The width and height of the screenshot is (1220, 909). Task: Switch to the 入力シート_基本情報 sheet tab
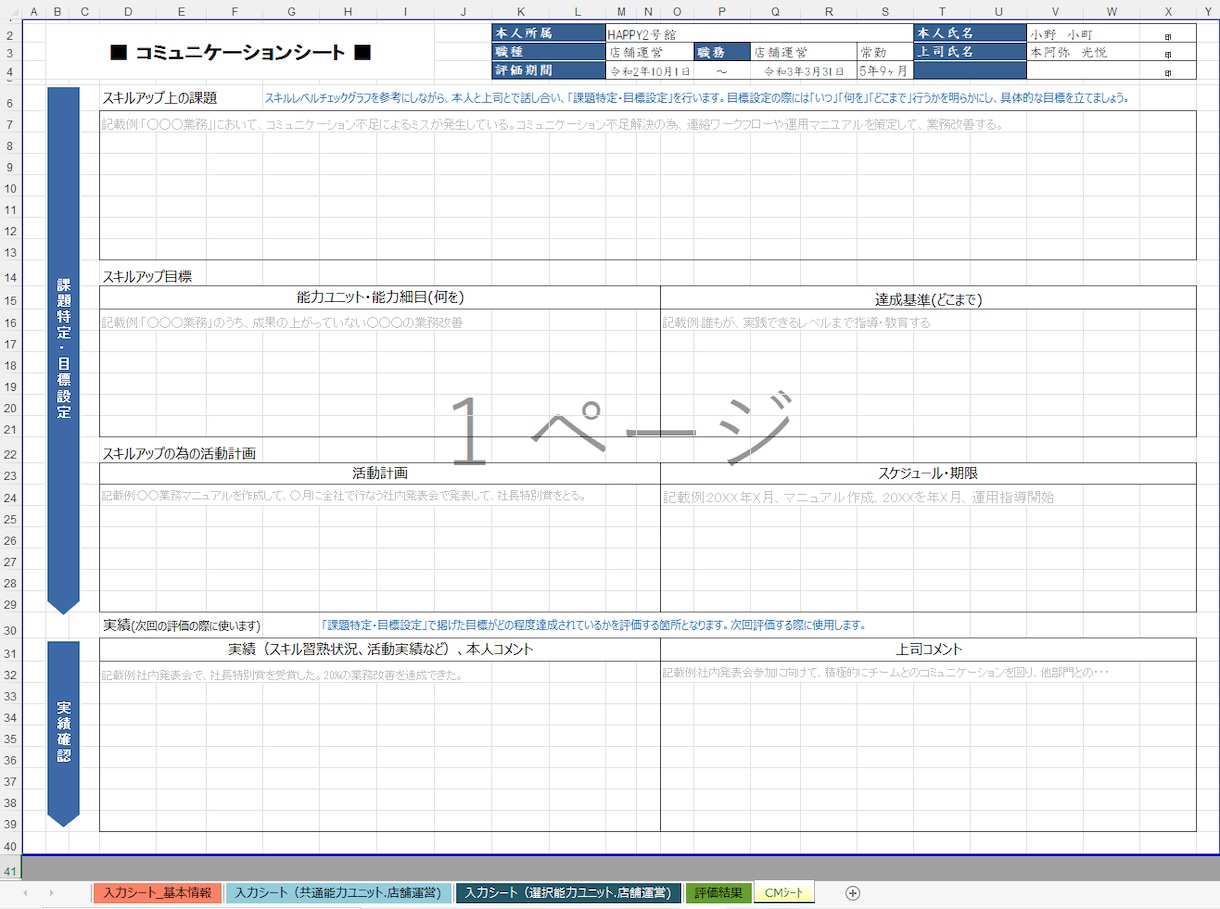point(158,893)
